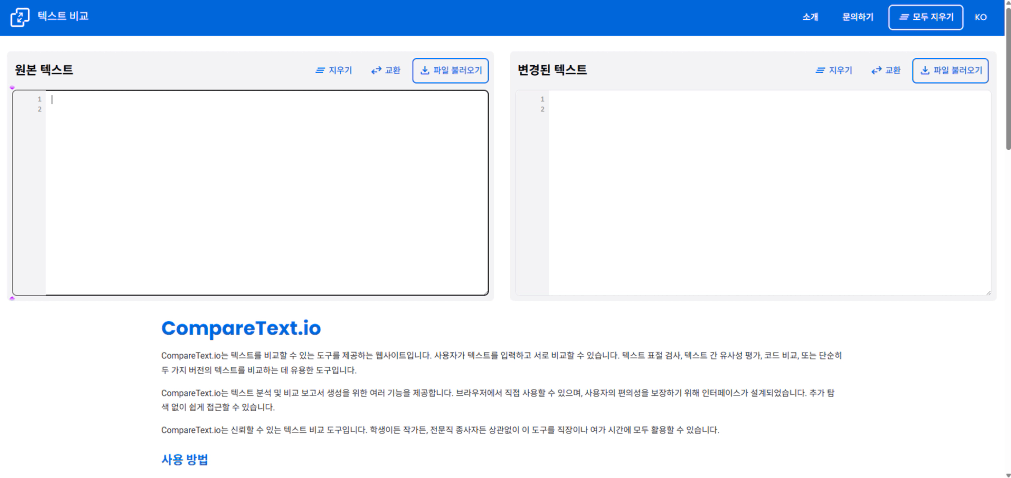Viewport: 1011px width, 478px height.
Task: Open the KO language selector
Action: 980,17
